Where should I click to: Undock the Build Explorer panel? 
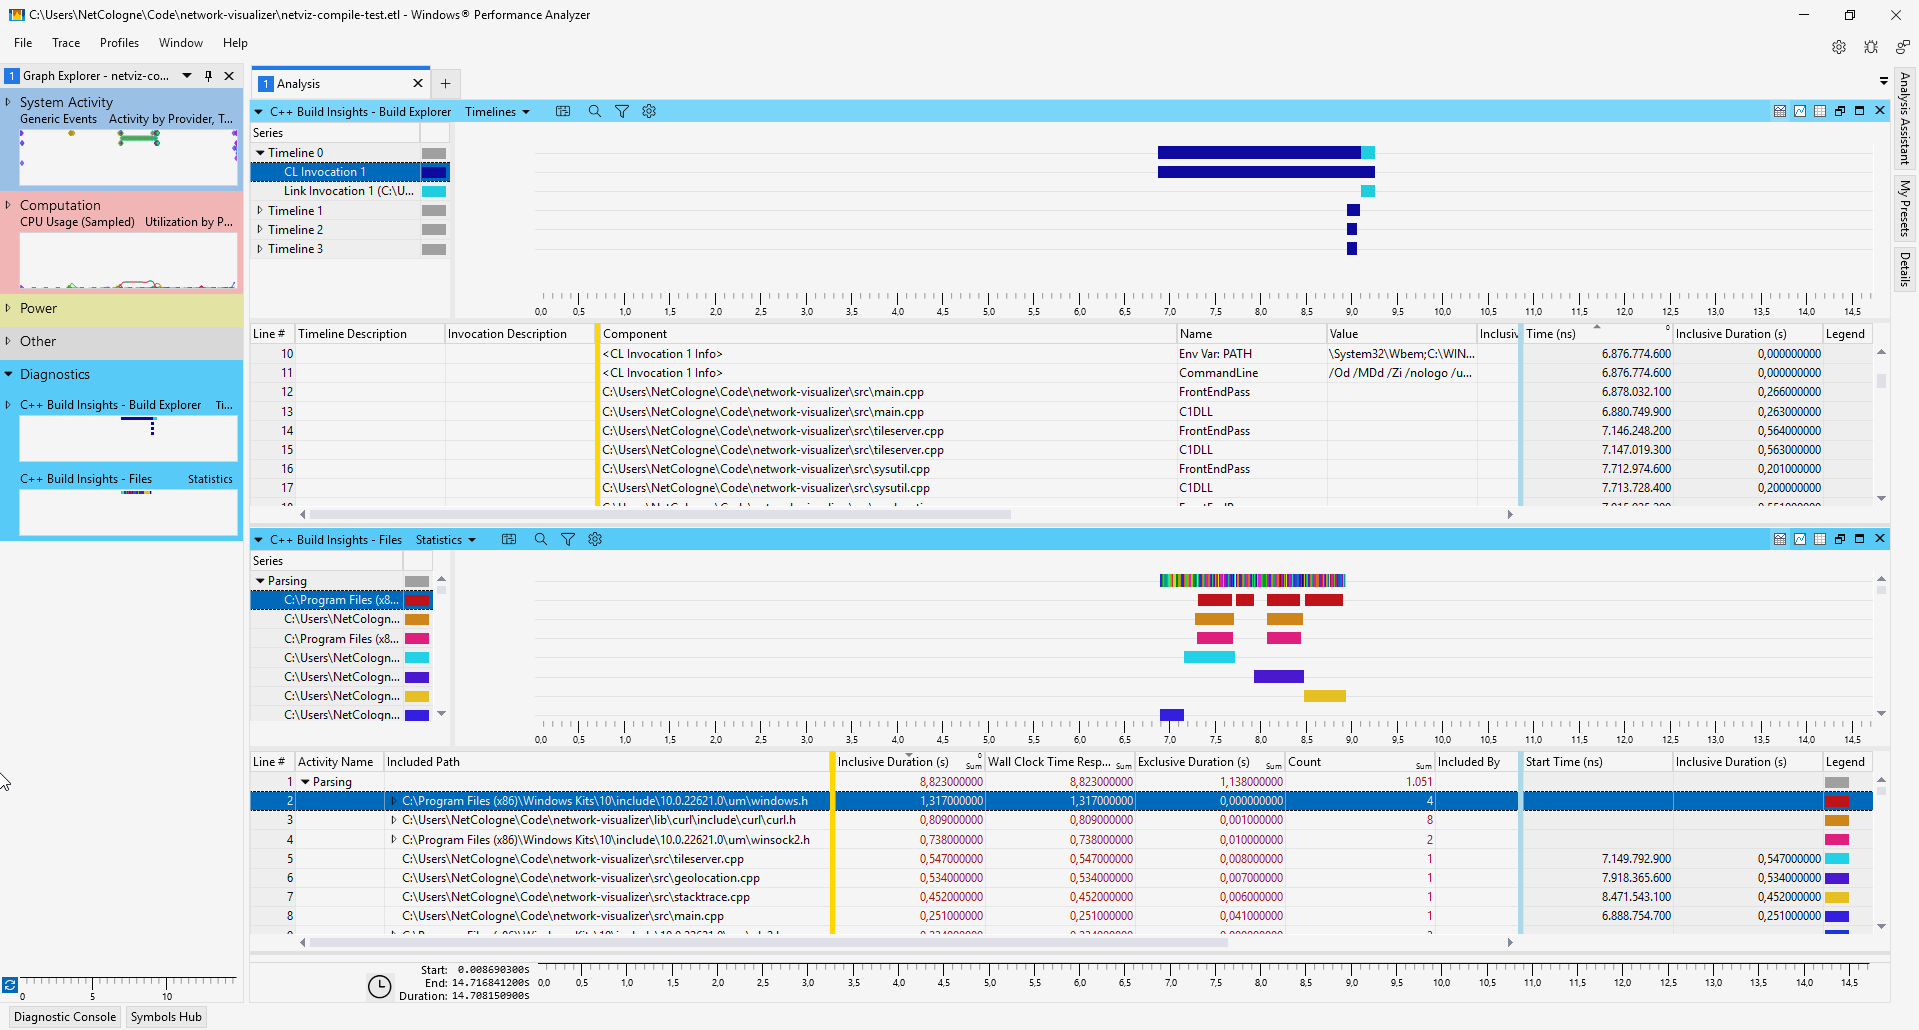point(1840,112)
